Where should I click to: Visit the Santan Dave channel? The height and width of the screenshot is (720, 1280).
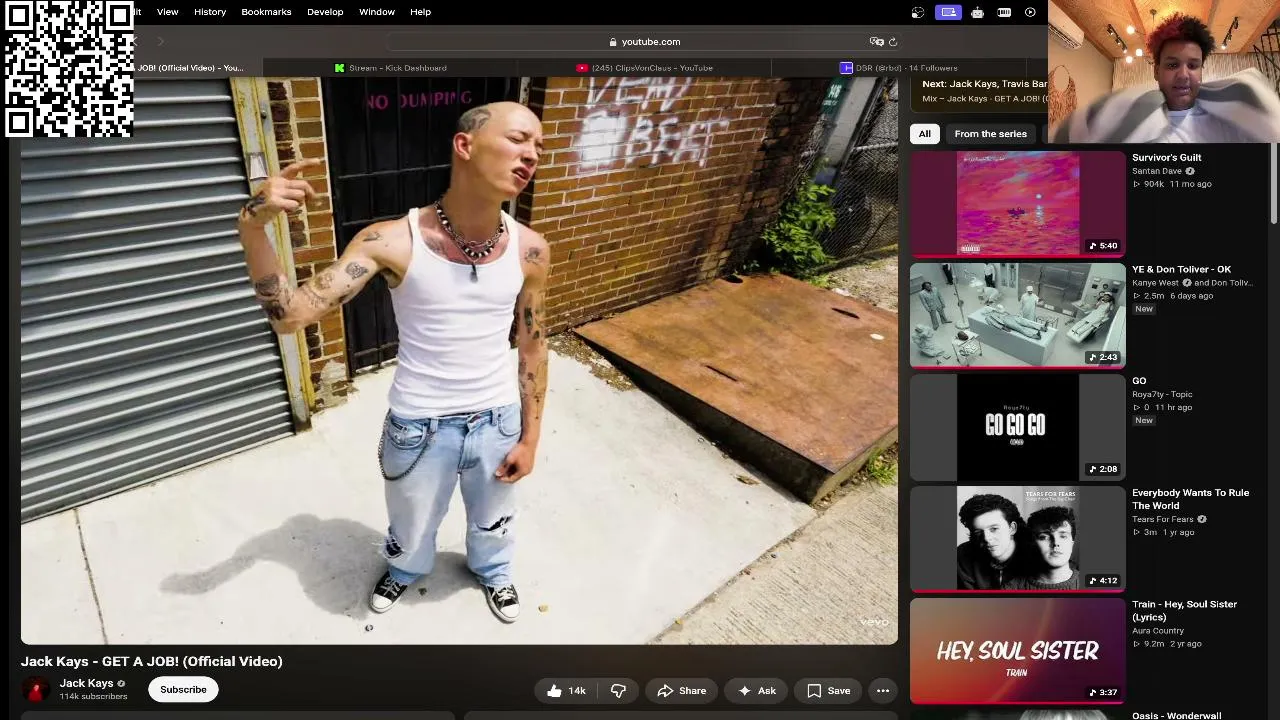click(x=1157, y=171)
